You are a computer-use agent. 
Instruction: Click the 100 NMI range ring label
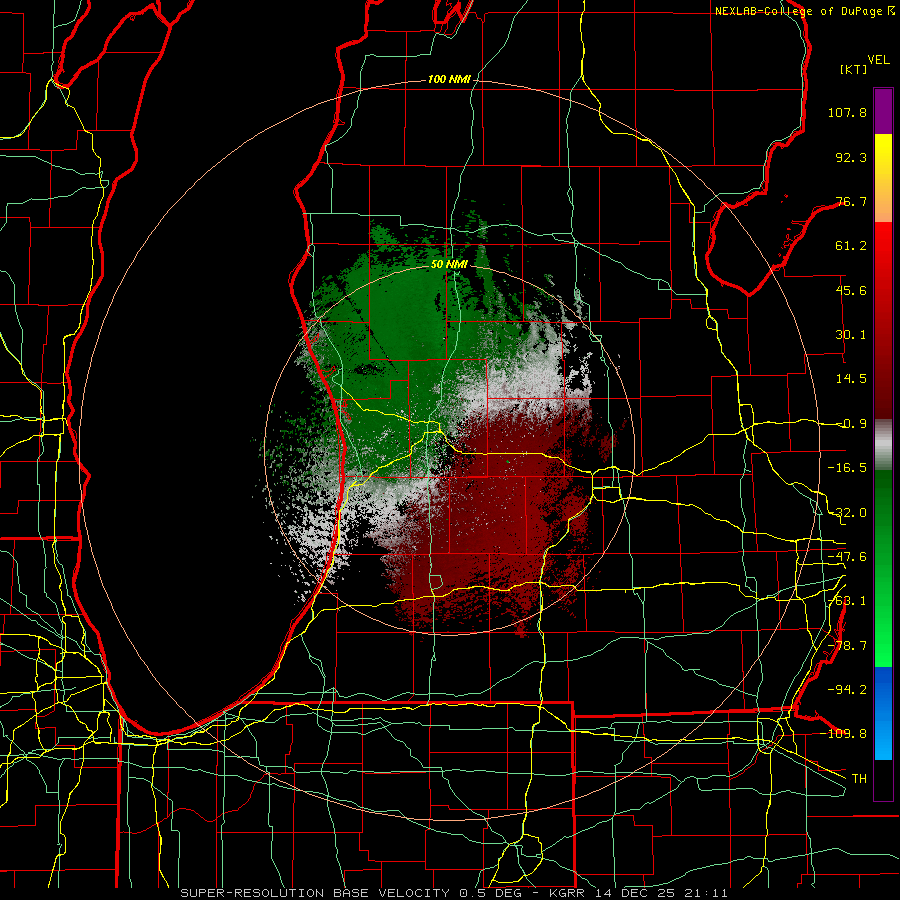[449, 79]
